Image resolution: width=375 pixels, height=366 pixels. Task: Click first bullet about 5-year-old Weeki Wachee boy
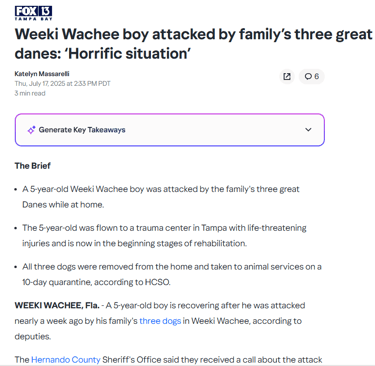[161, 197]
